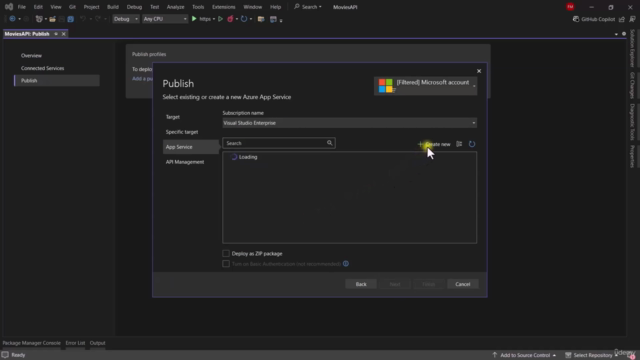This screenshot has width=640, height=360.
Task: Click the Add to Source Control up-arrow icon
Action: [495, 355]
